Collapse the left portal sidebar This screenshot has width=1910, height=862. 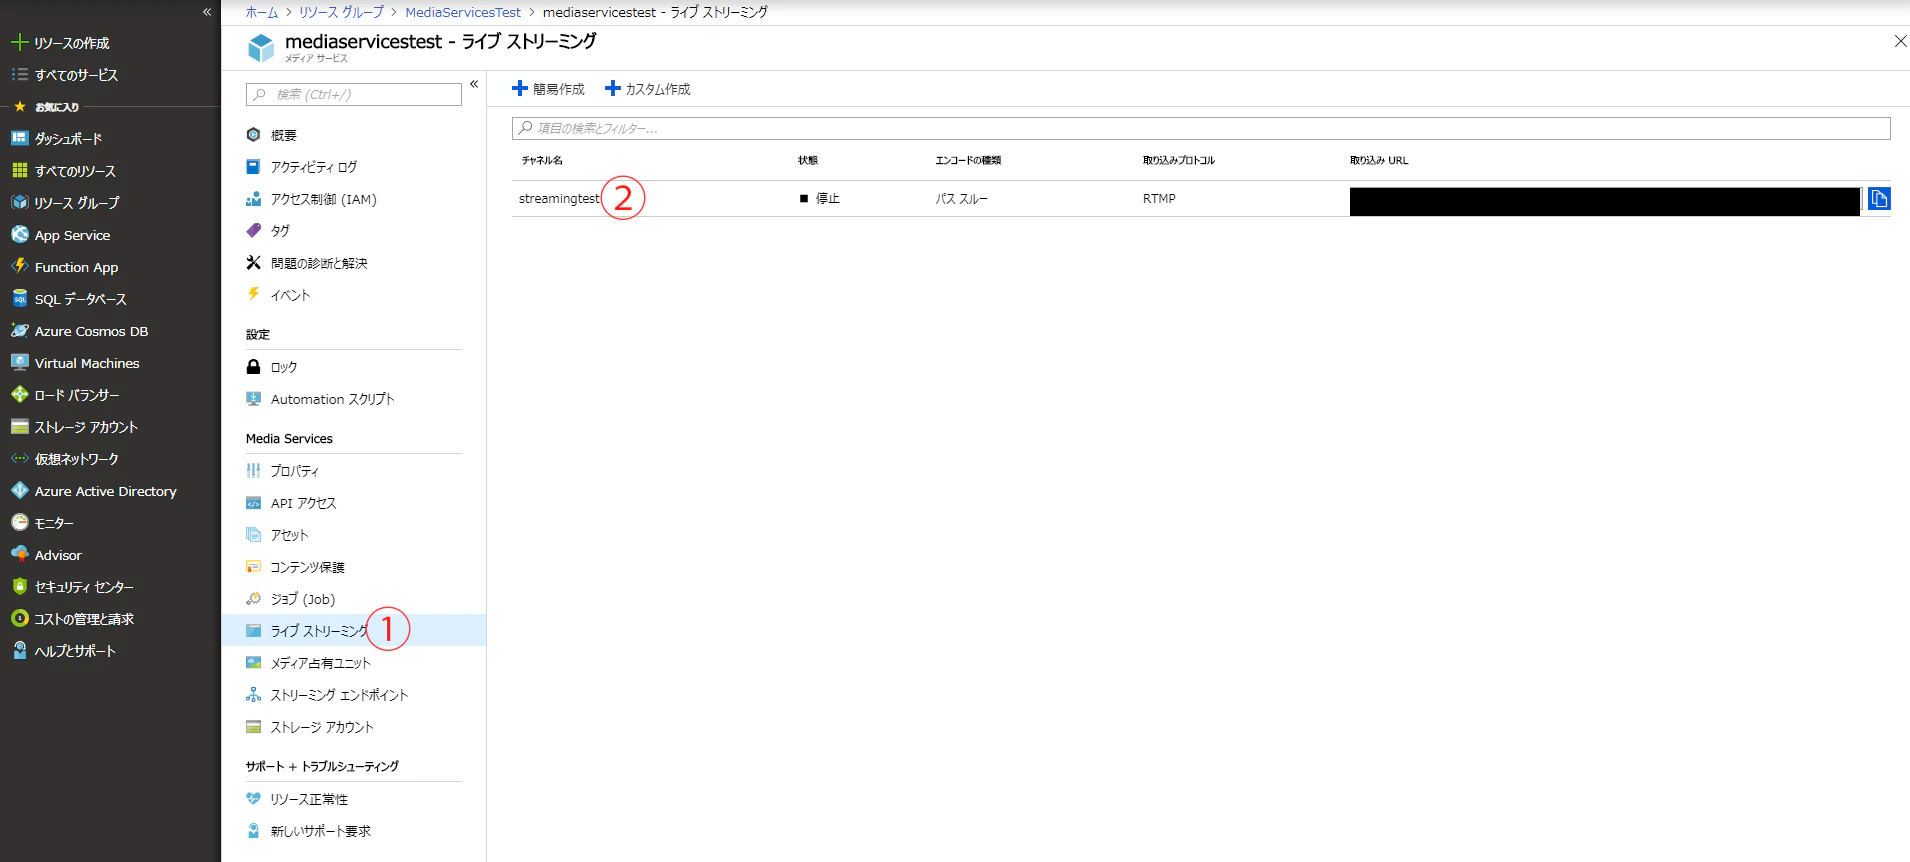207,12
